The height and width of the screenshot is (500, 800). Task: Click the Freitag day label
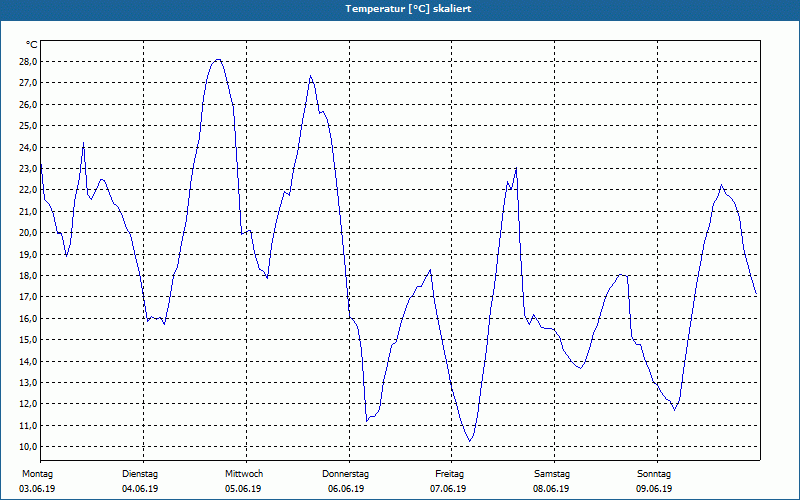(x=449, y=474)
